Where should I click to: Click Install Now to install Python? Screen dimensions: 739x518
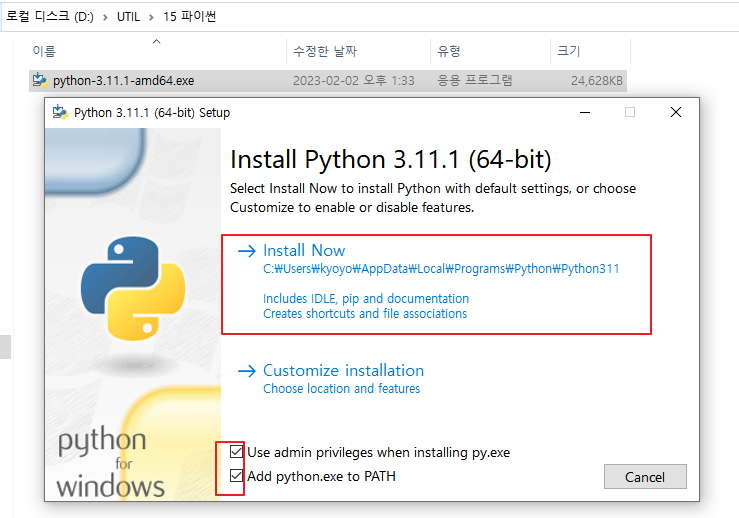pos(304,251)
